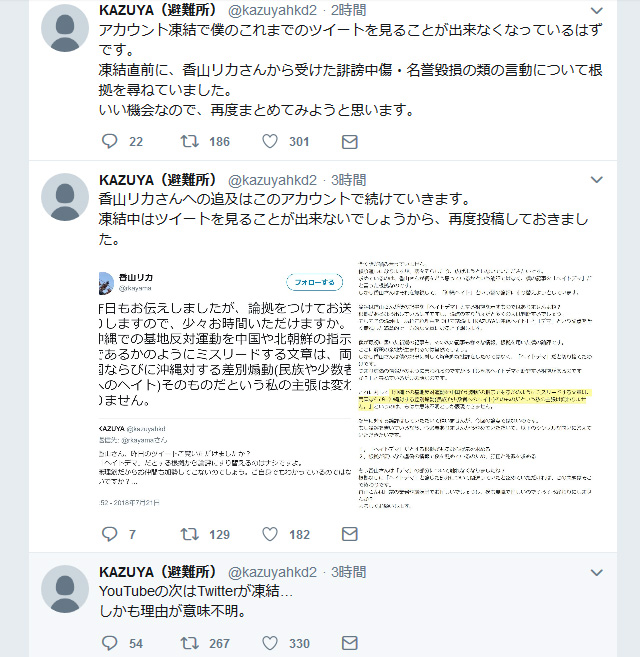The image size is (640, 657).
Task: Send the first tweet via direct message
Action: click(x=350, y=142)
